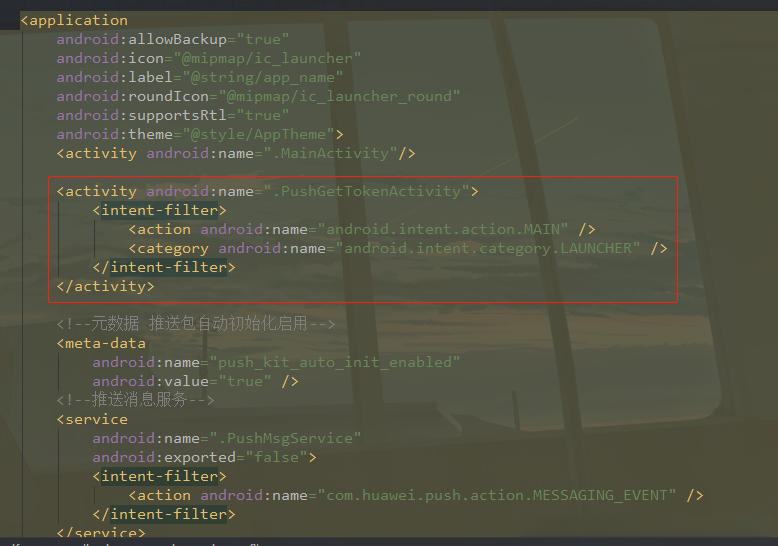Click the closing </intent-filter> tag under PushGetTokenActivity

164,268
